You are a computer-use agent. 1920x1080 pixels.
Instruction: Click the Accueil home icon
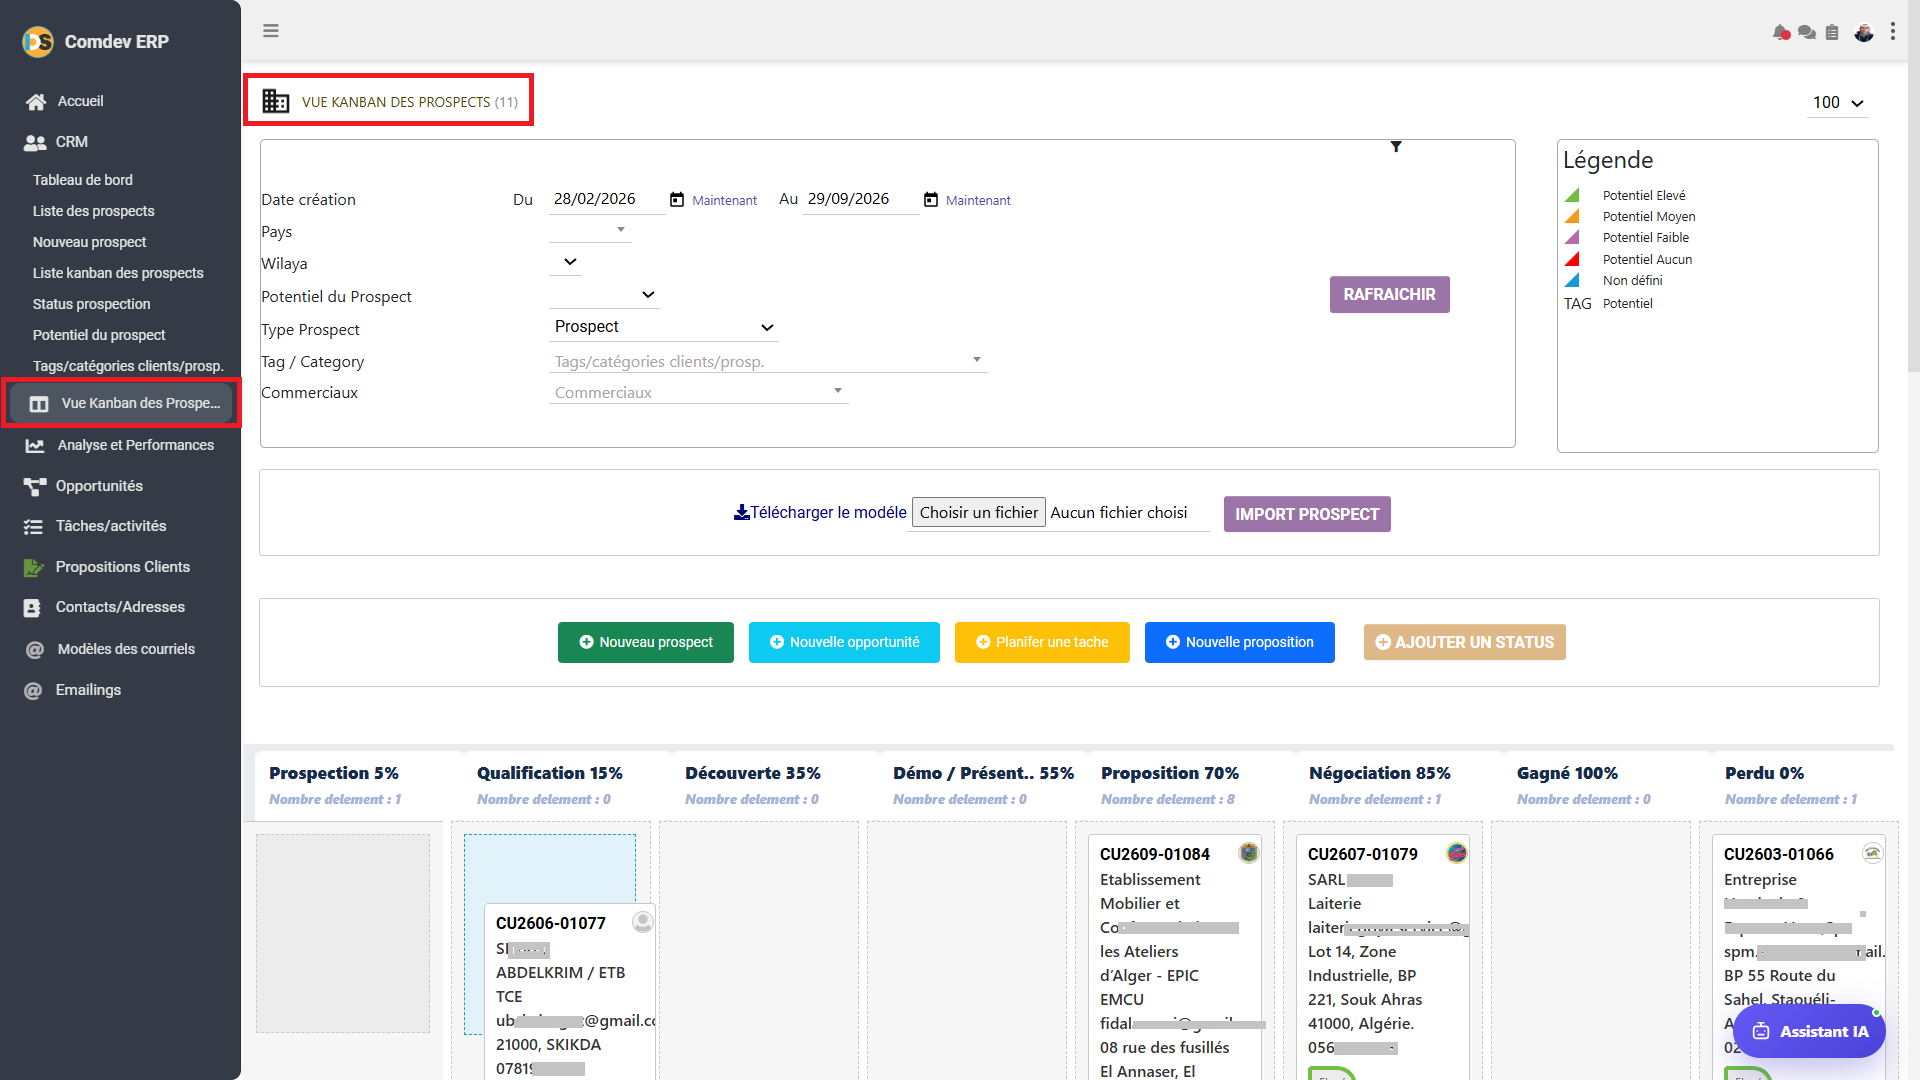click(x=36, y=101)
